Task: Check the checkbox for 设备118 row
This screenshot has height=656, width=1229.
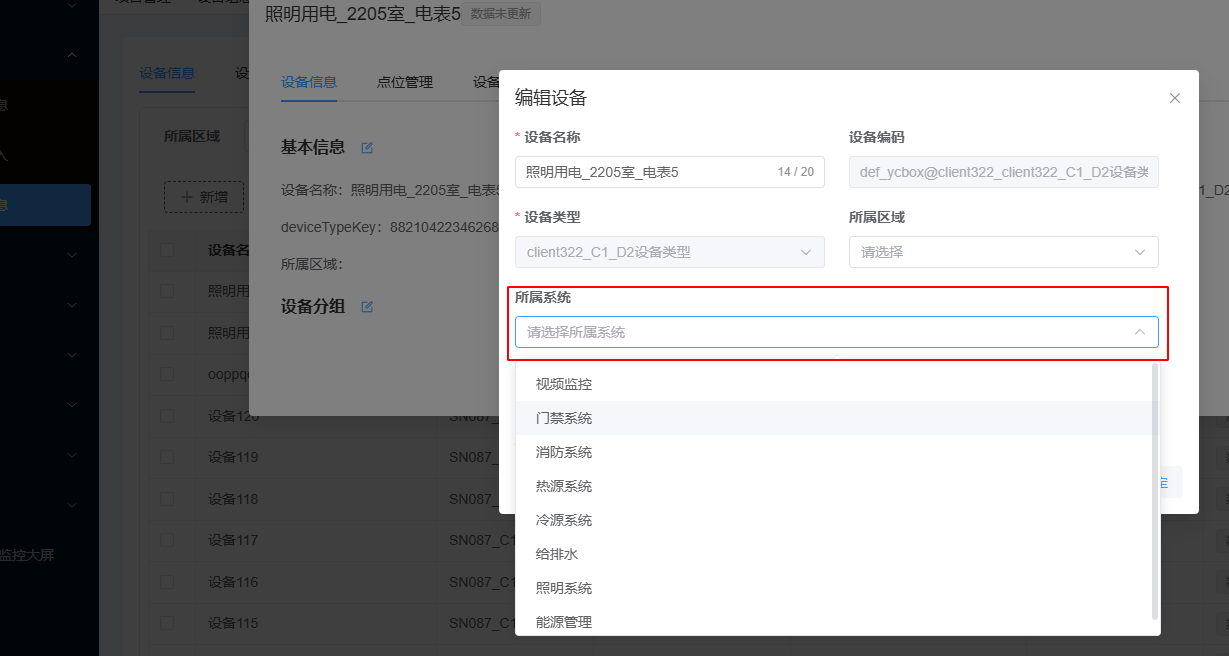Action: point(167,499)
